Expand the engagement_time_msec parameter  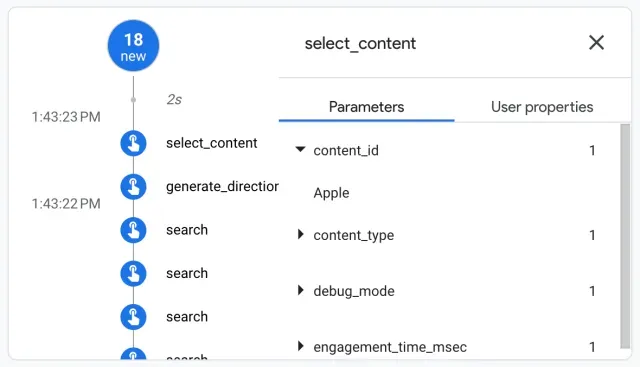301,346
